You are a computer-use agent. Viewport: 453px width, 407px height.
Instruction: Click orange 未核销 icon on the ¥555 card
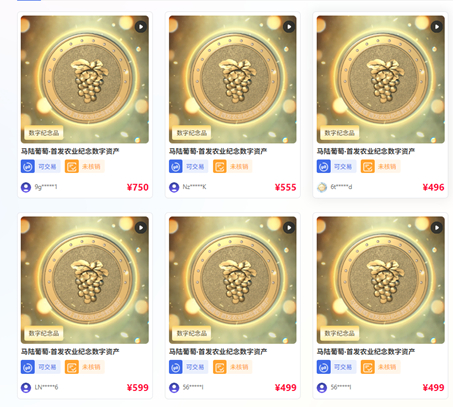coord(220,166)
